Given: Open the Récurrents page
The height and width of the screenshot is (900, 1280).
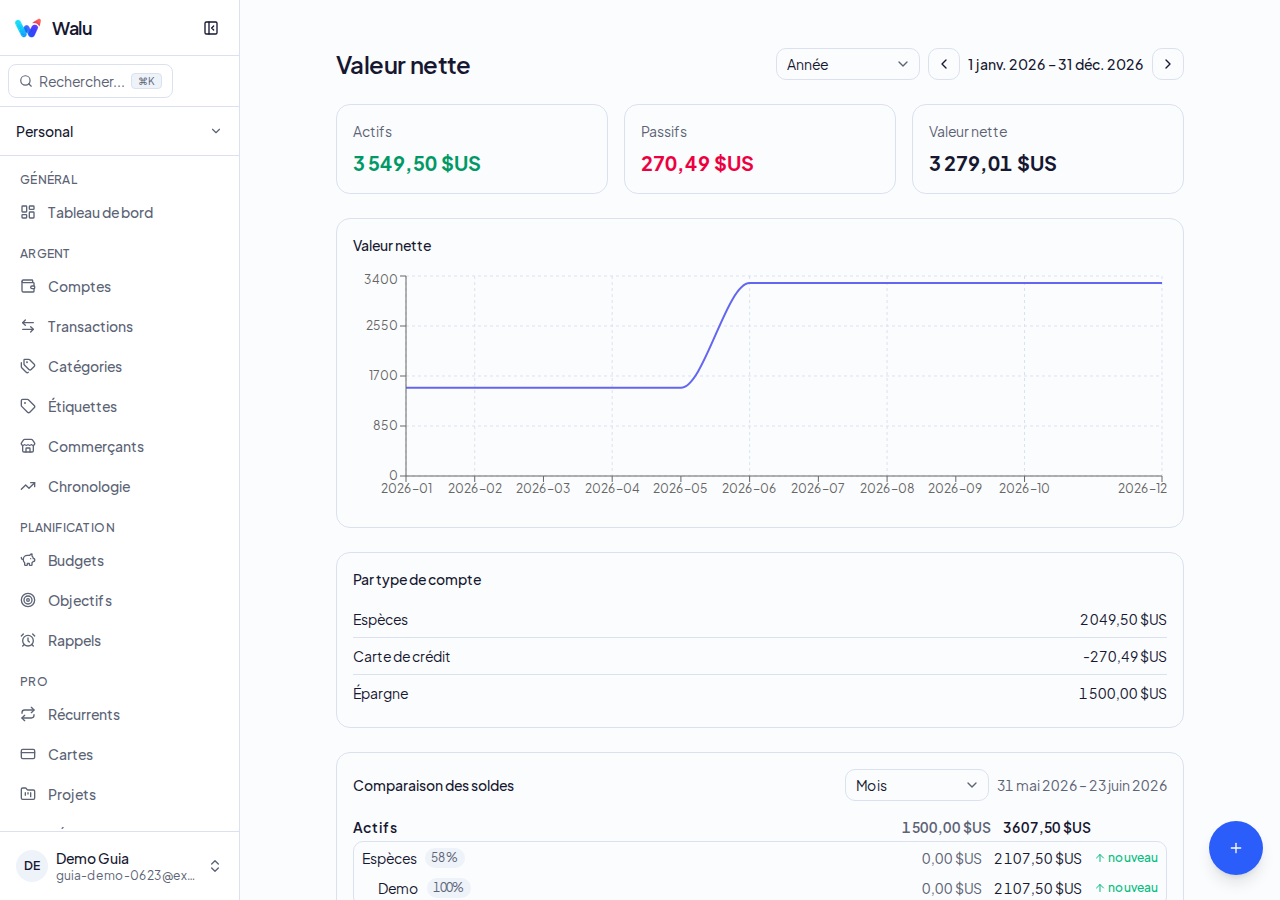Looking at the screenshot, I should [120, 714].
